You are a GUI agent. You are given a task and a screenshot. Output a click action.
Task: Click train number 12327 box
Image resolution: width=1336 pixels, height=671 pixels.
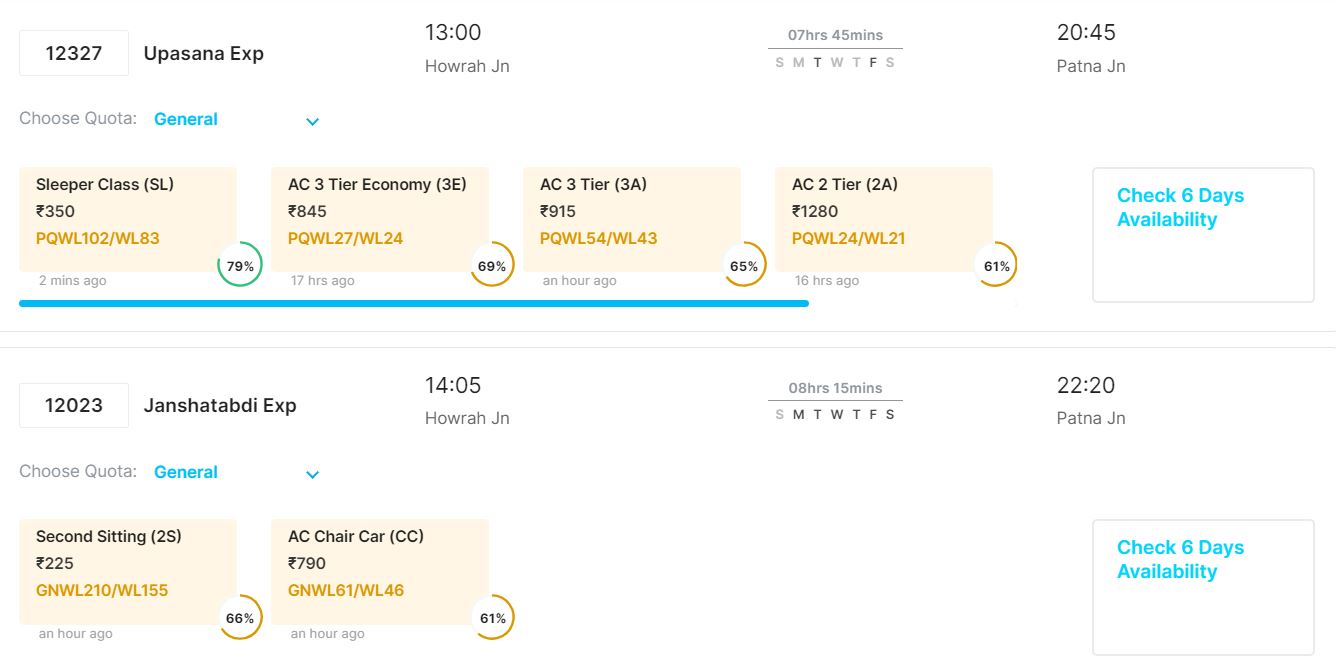coord(74,53)
